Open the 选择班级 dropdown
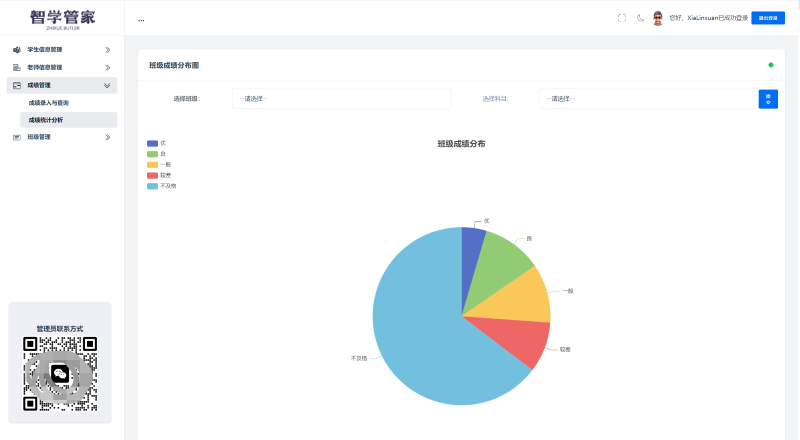Screen dimensions: 800x440 pyautogui.click(x=341, y=99)
